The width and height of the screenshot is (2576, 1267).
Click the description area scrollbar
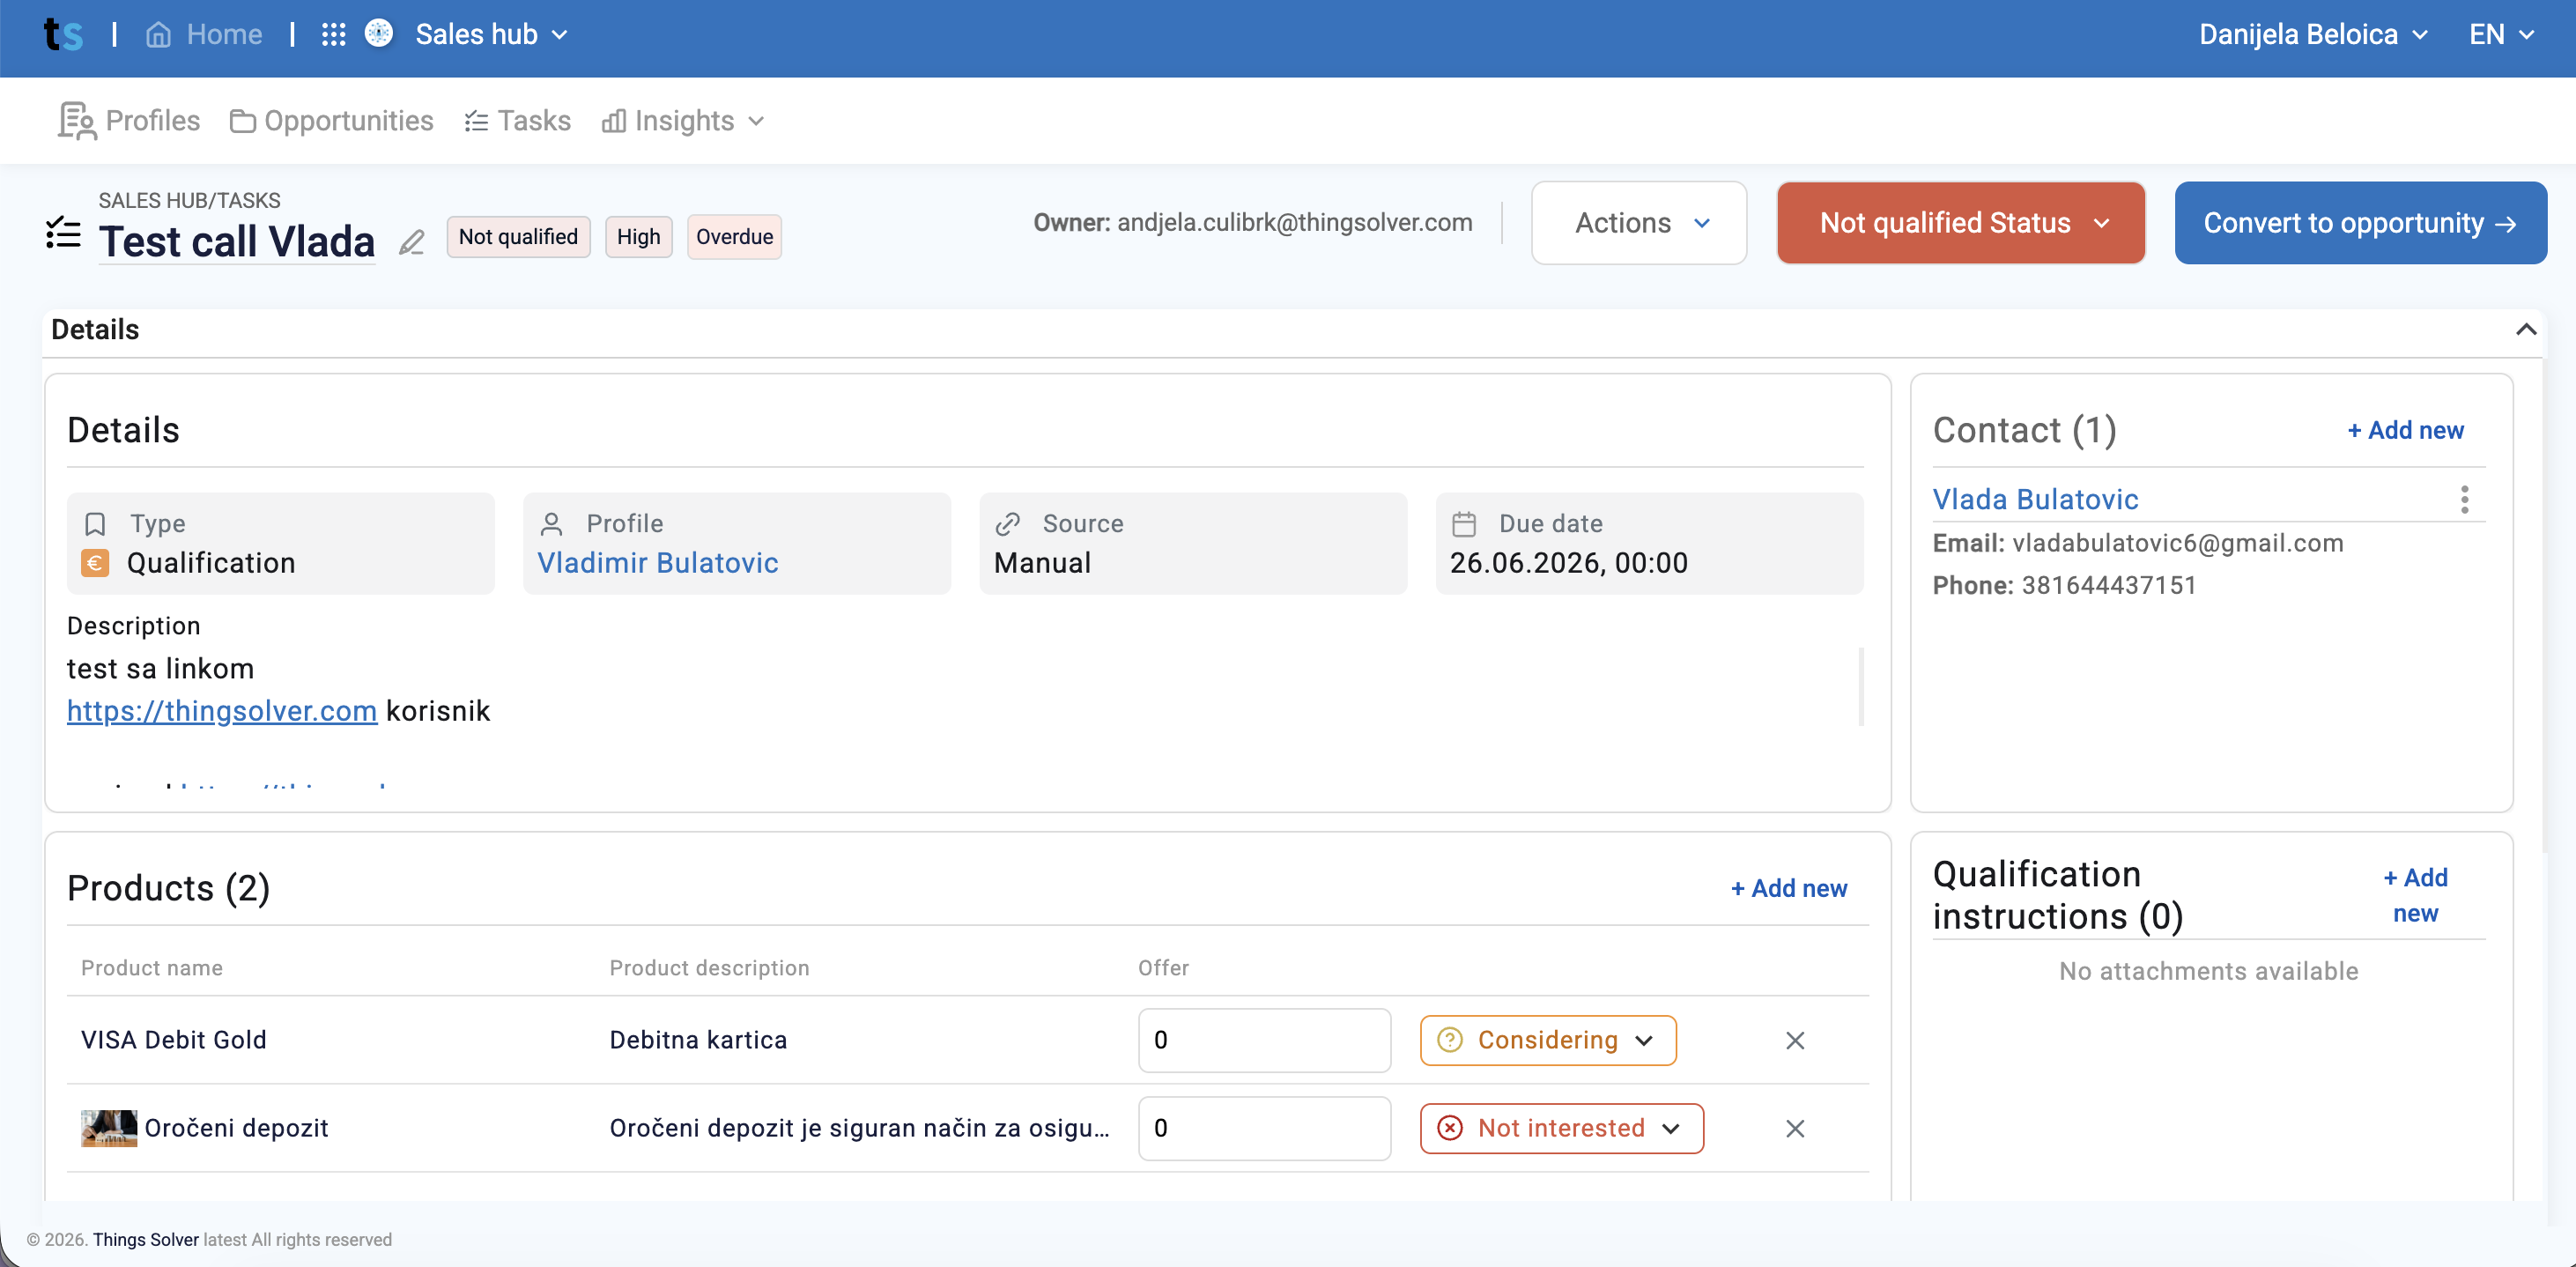click(x=1860, y=688)
